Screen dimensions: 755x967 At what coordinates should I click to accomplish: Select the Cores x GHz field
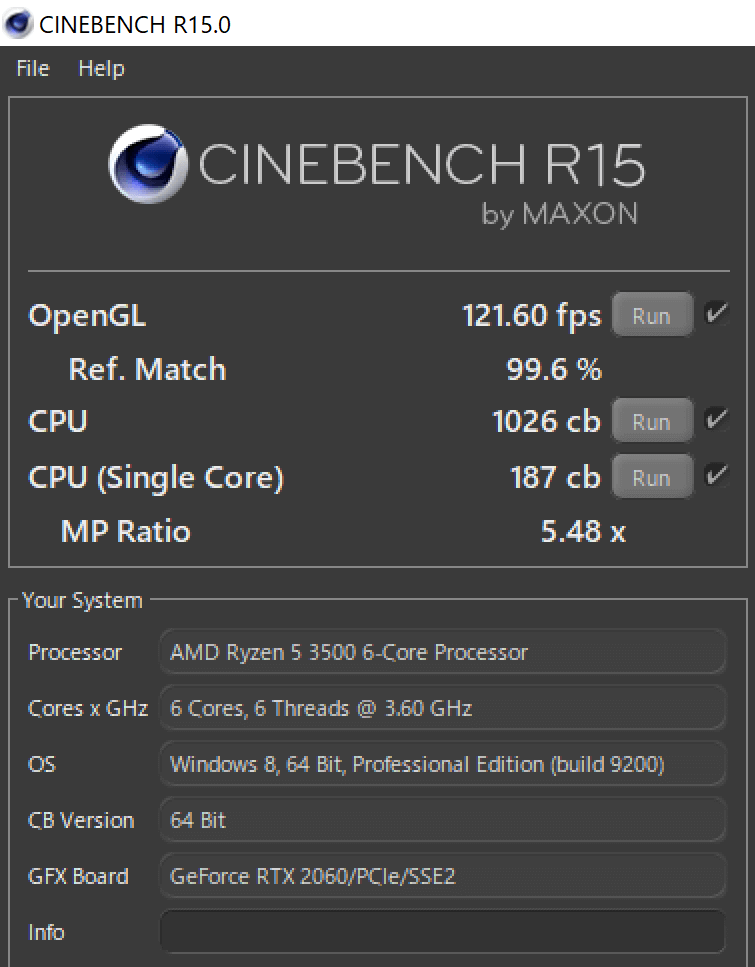pos(442,709)
